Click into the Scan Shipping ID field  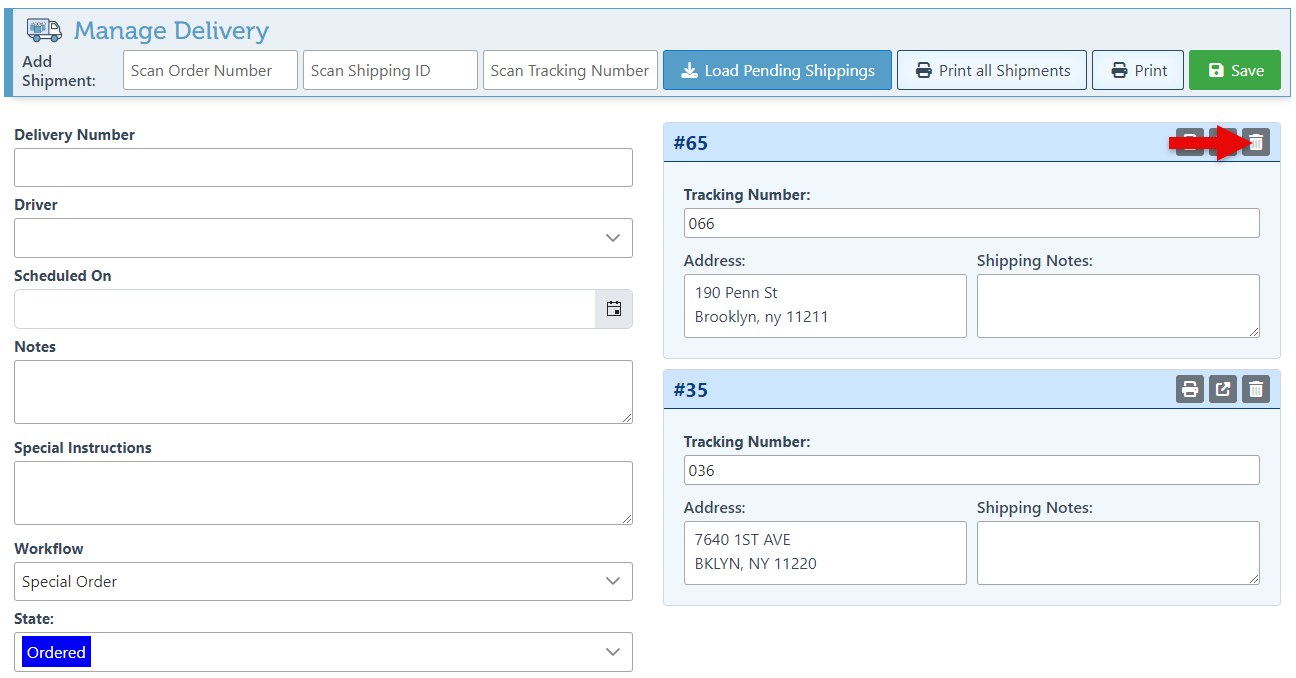[x=390, y=71]
